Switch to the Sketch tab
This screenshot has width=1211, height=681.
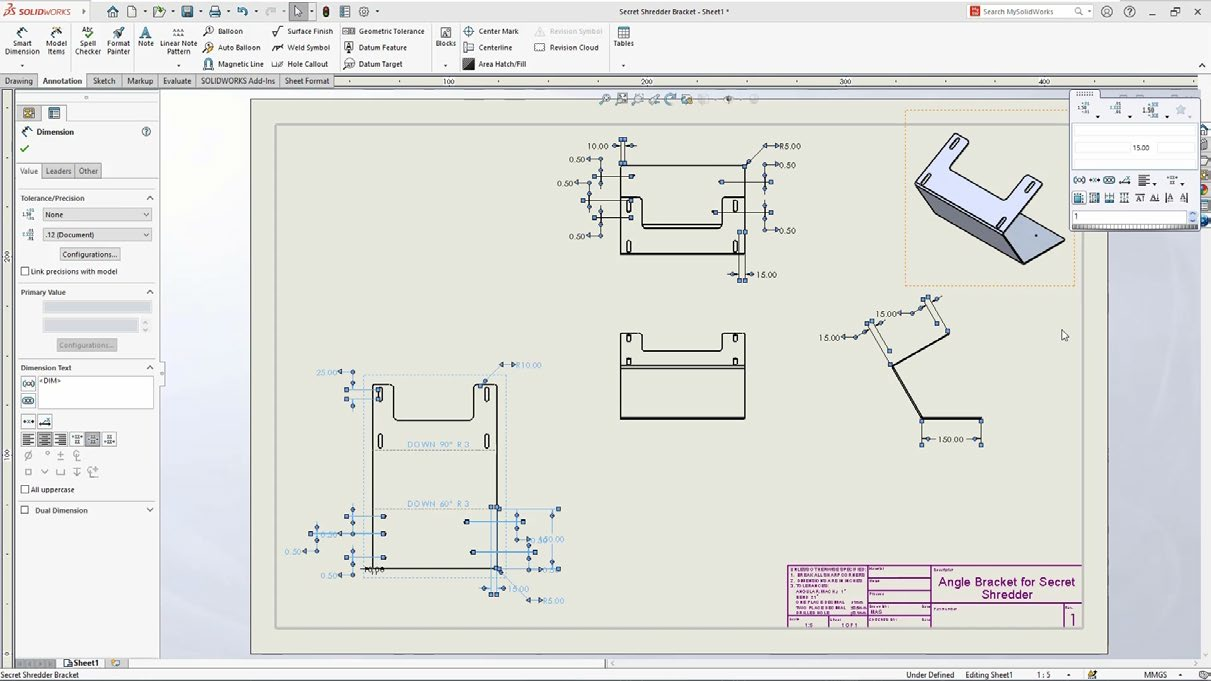pos(104,81)
